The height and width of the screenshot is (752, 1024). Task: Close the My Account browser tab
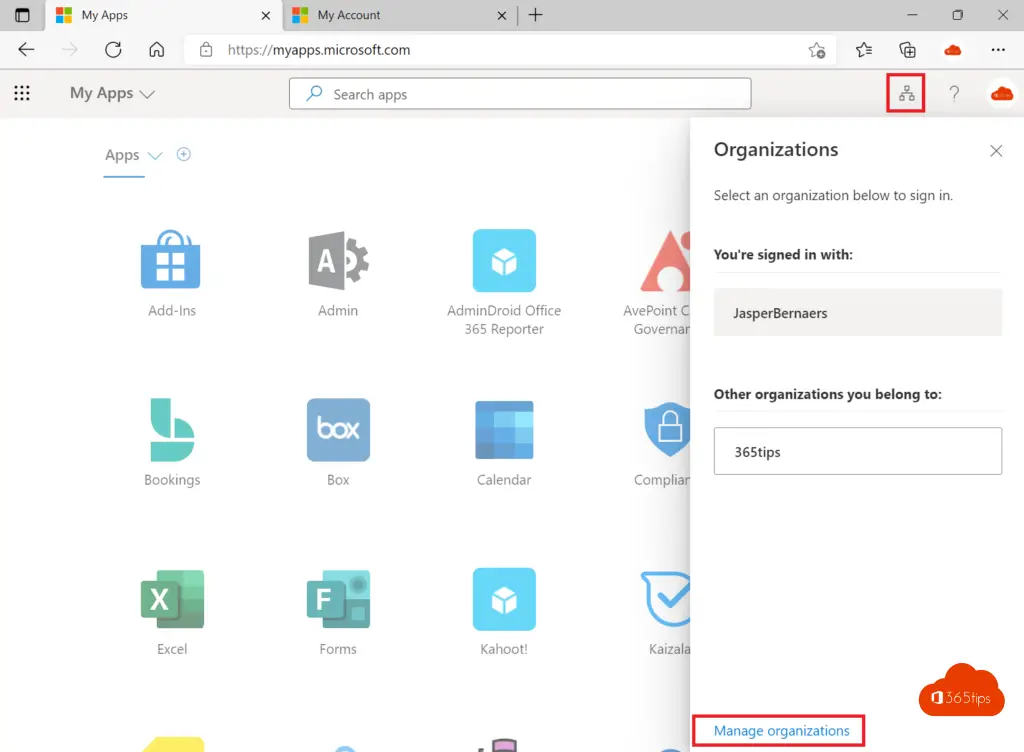tap(502, 16)
